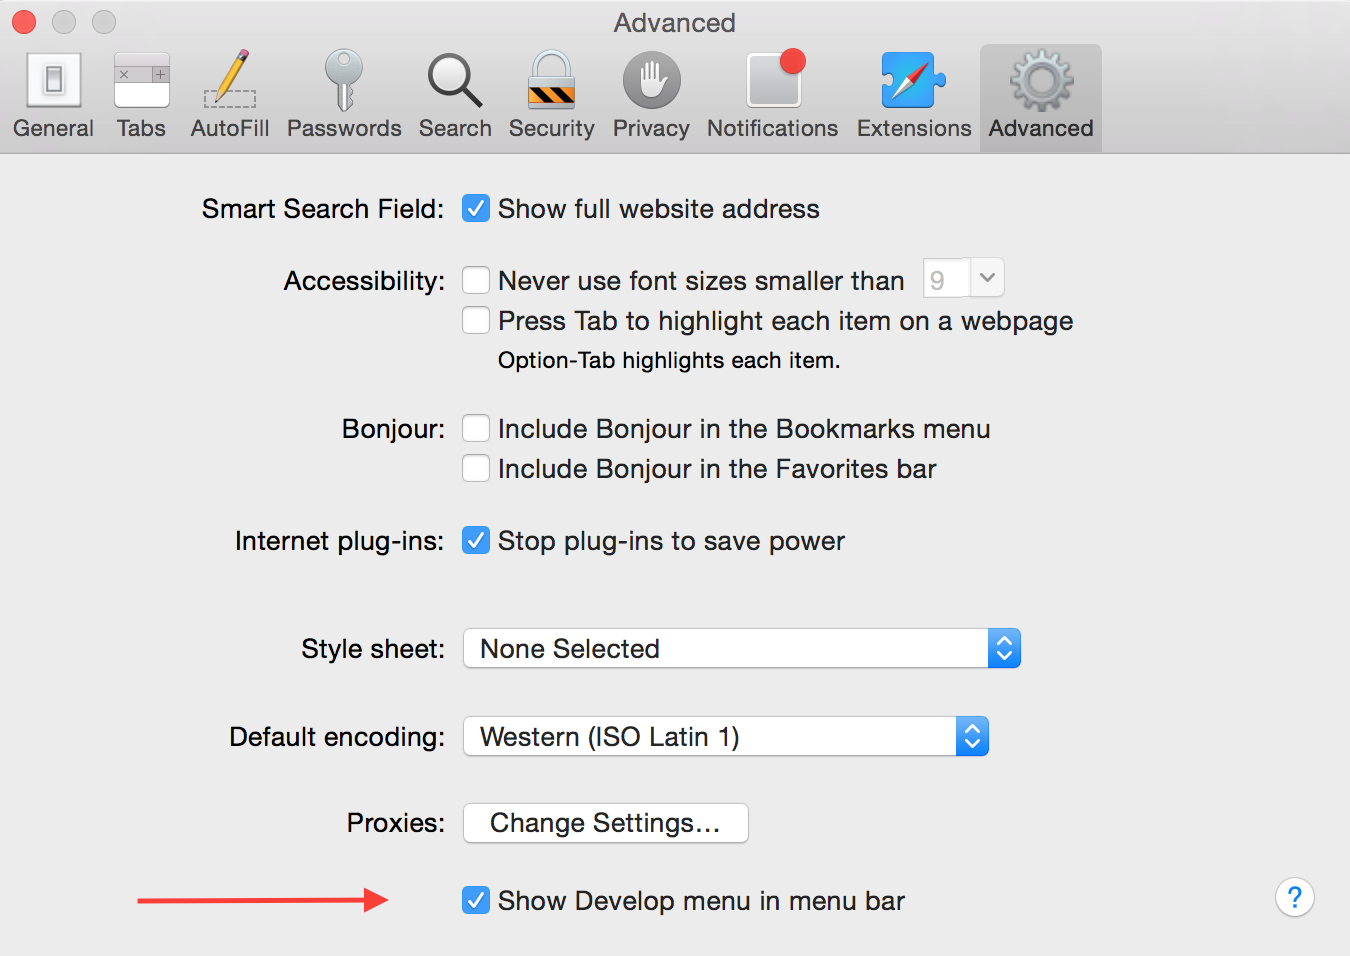Toggle Show Develop menu in menu bar
This screenshot has height=956, width=1350.
[x=476, y=900]
